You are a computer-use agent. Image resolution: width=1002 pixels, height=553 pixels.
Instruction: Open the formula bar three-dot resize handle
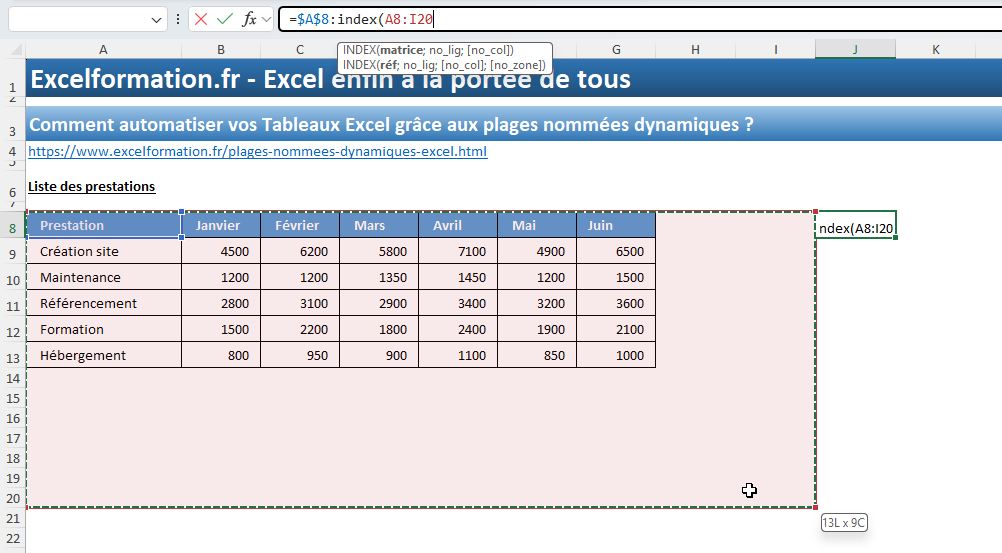pyautogui.click(x=178, y=19)
